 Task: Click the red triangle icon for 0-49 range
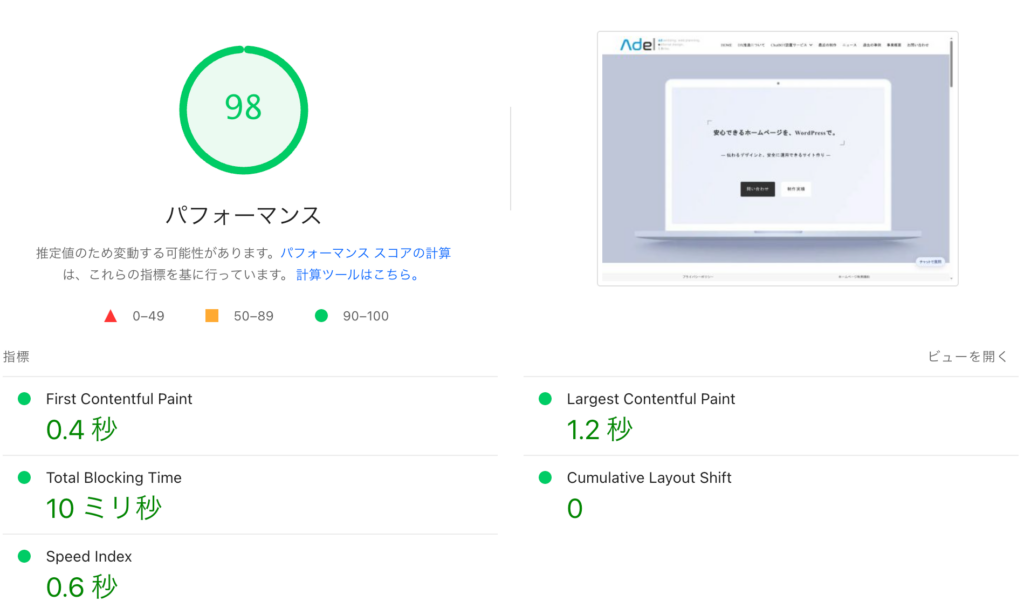point(111,315)
